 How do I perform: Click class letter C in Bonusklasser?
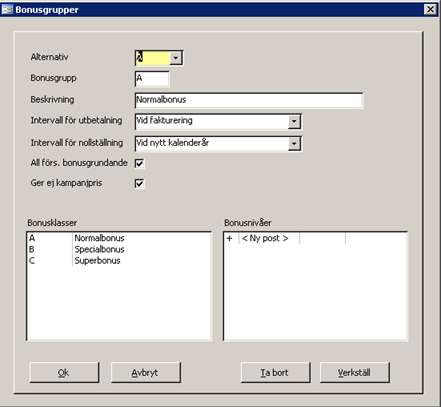point(32,261)
